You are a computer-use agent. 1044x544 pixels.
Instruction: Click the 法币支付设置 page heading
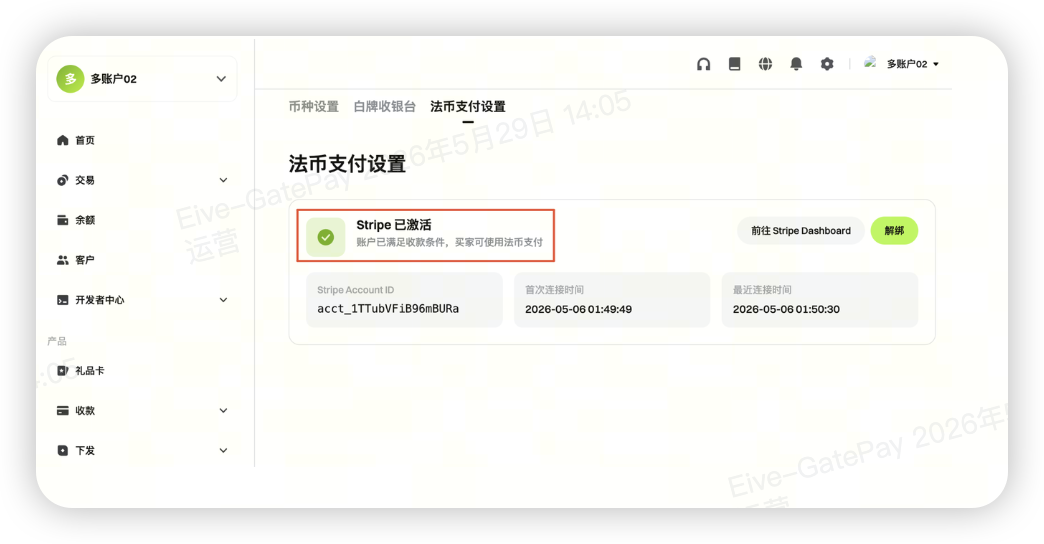pyautogui.click(x=347, y=164)
